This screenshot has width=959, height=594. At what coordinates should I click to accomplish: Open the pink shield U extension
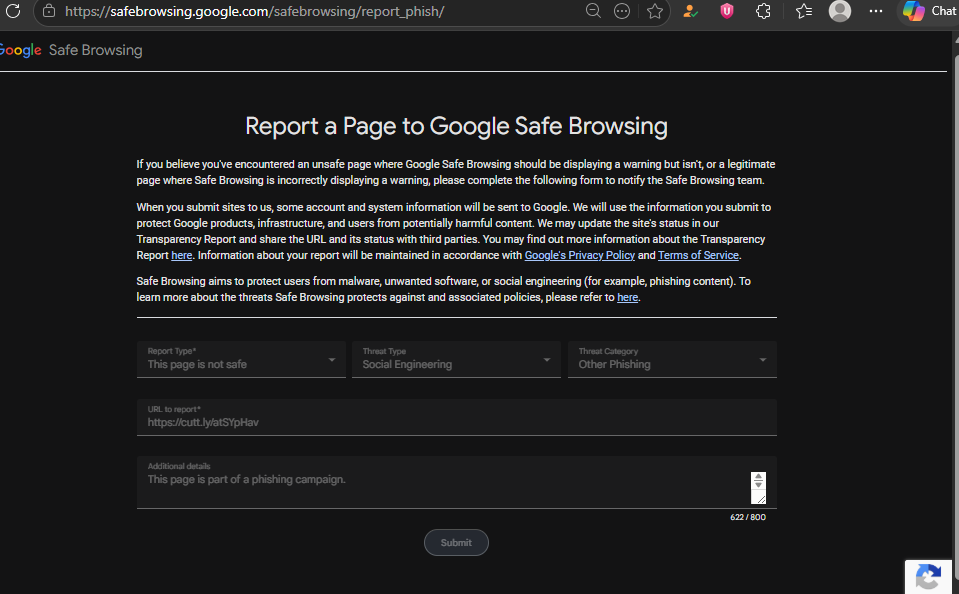[727, 11]
